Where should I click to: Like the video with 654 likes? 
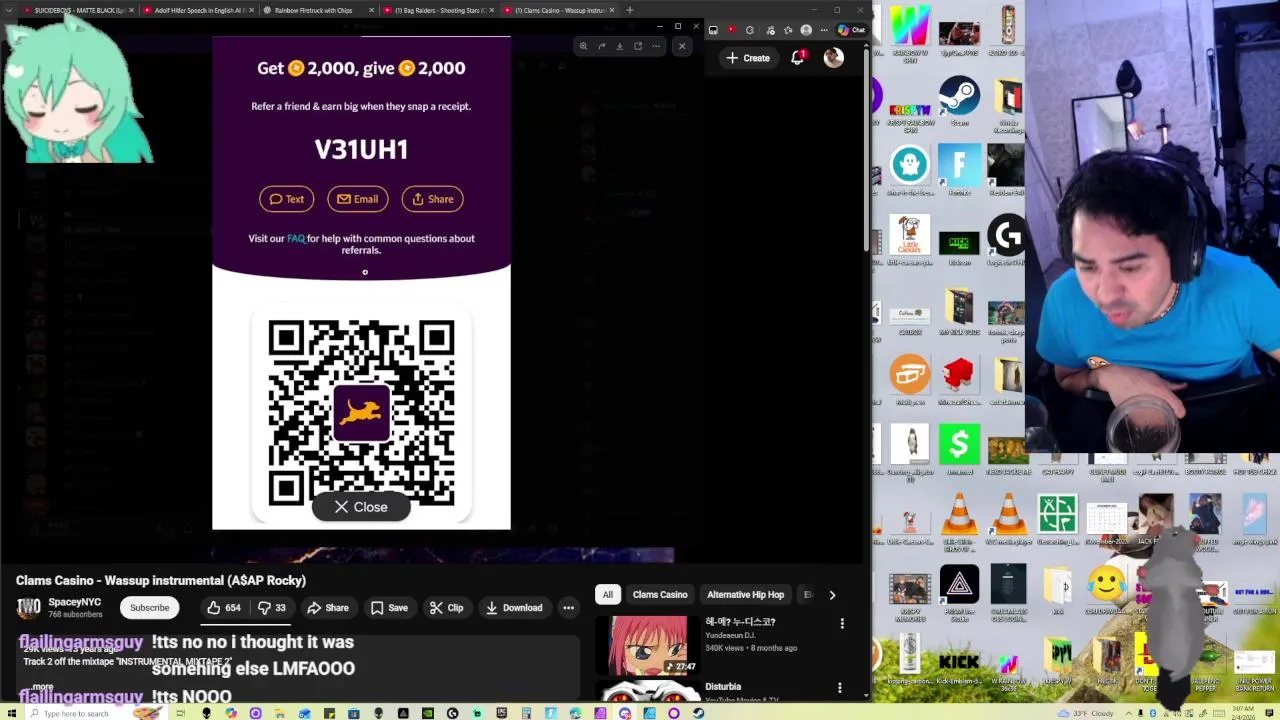click(223, 608)
